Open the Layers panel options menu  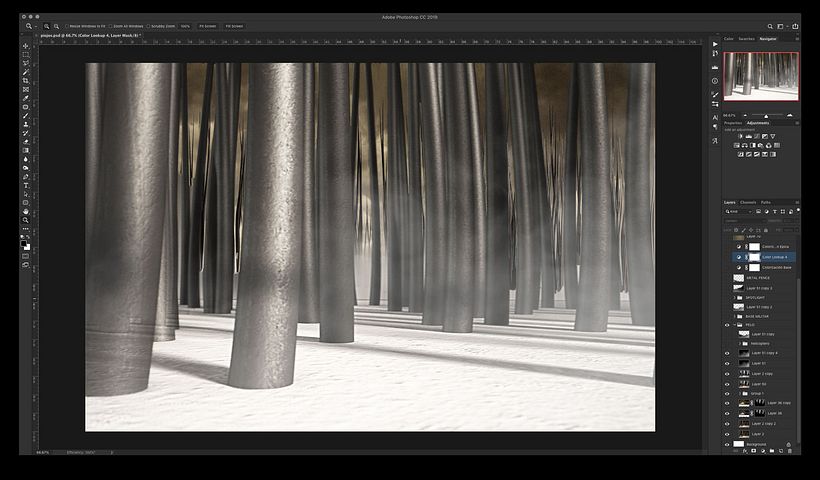pyautogui.click(x=797, y=202)
